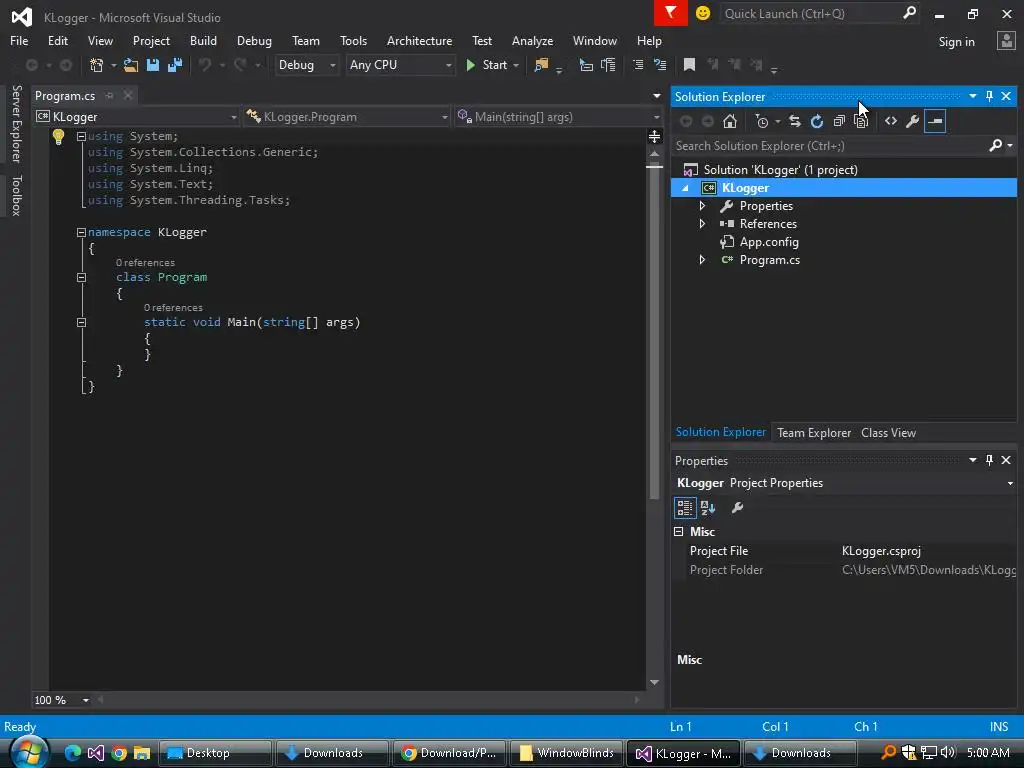This screenshot has width=1024, height=768.
Task: Click the Find in Files toolbar icon
Action: click(x=541, y=65)
